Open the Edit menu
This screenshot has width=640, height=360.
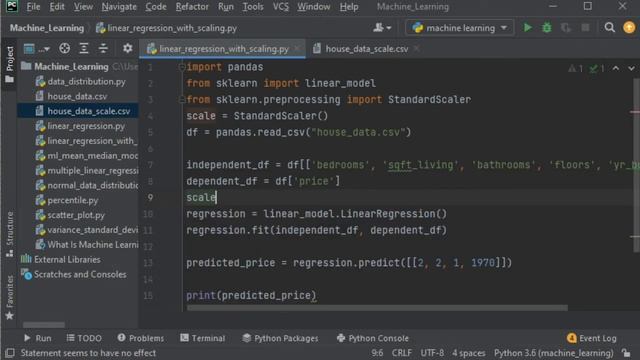57,7
